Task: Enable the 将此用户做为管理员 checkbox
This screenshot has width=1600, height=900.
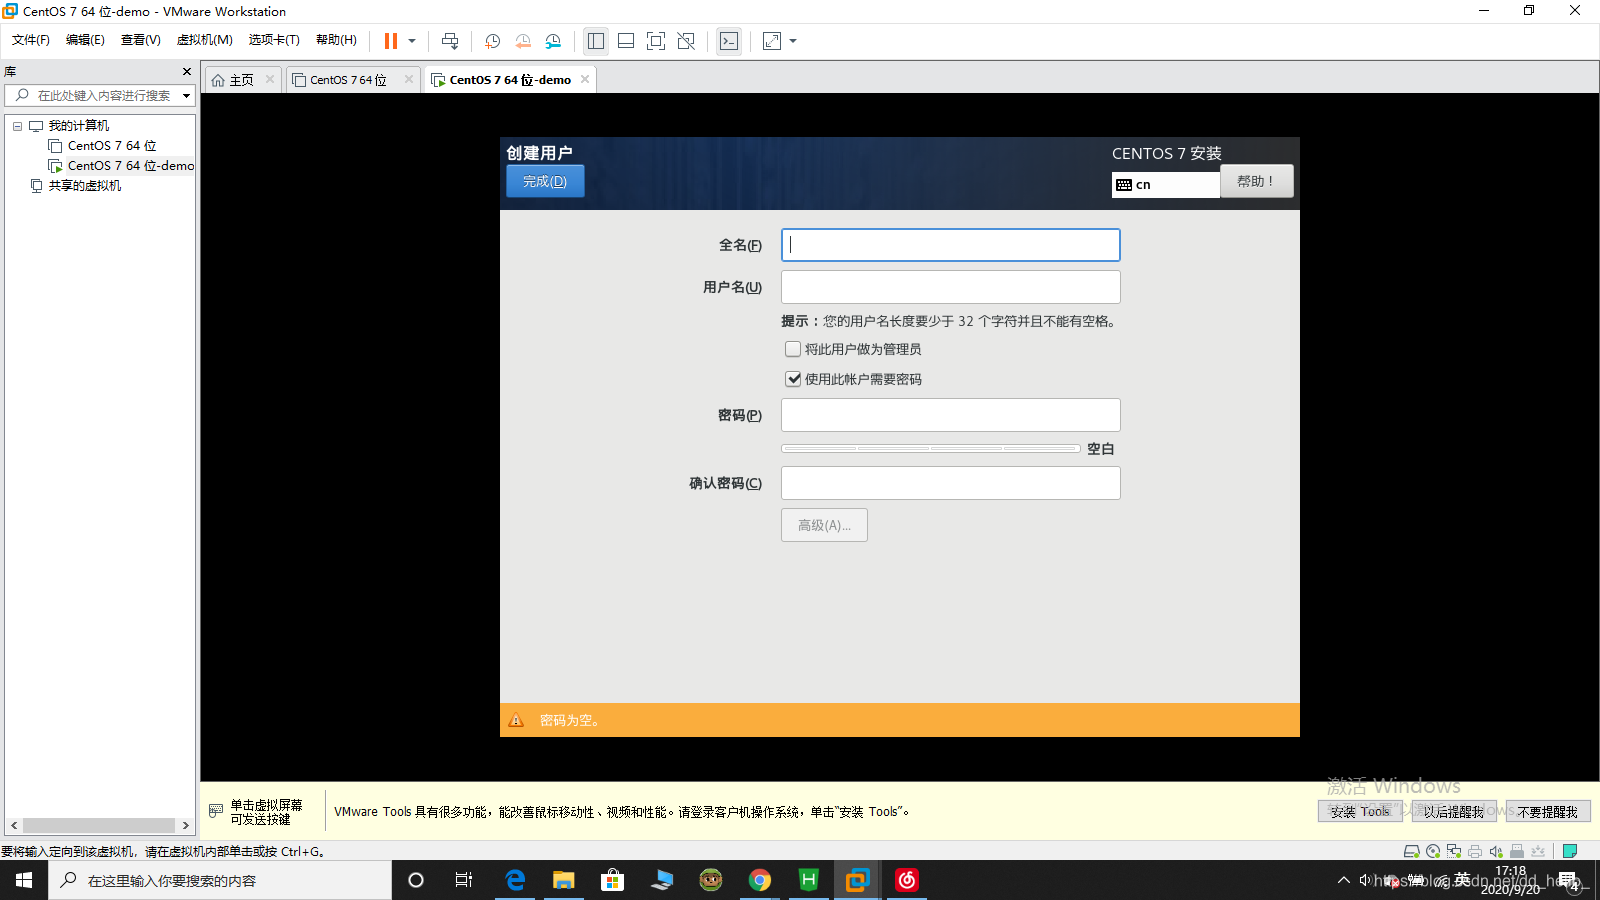Action: (793, 349)
